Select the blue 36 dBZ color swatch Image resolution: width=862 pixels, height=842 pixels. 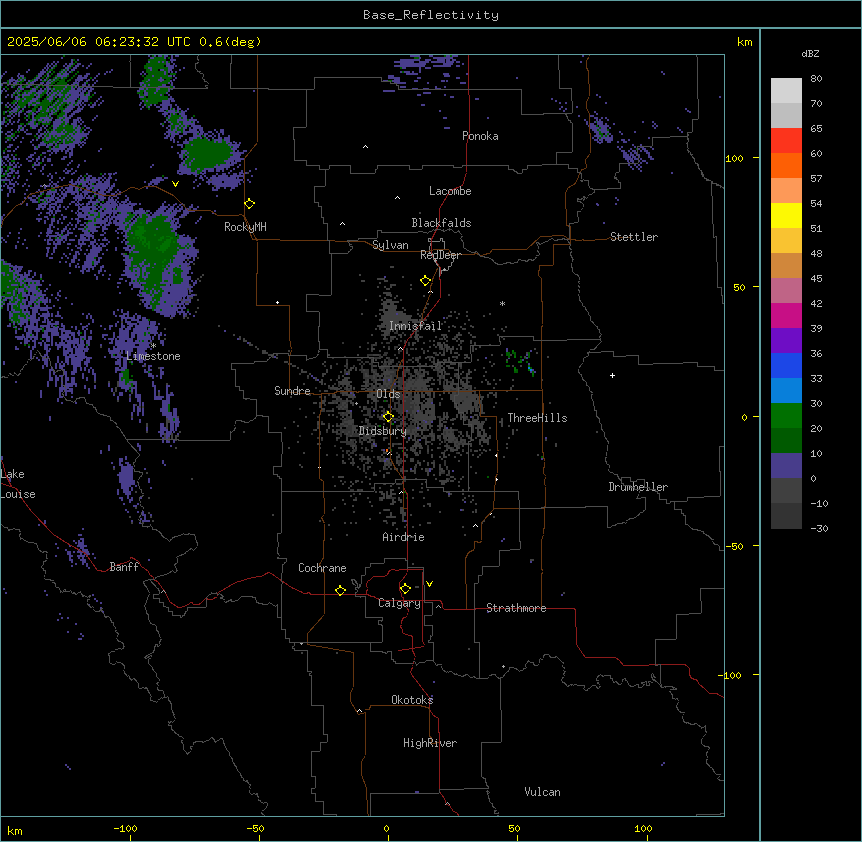(786, 365)
